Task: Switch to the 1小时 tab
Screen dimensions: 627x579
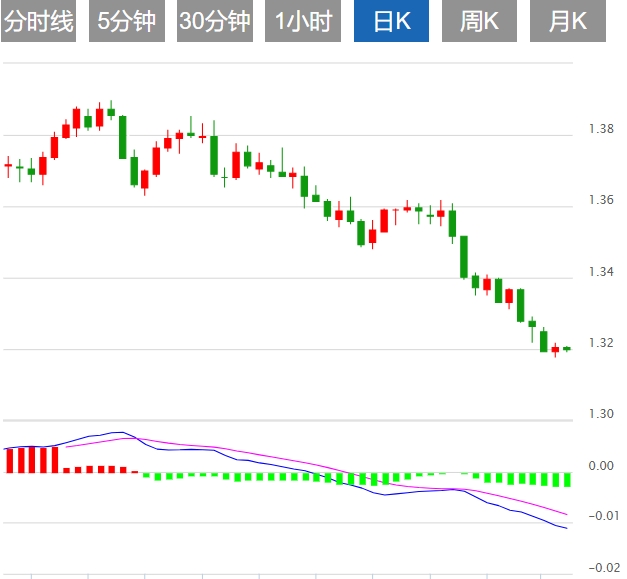Action: [x=302, y=22]
